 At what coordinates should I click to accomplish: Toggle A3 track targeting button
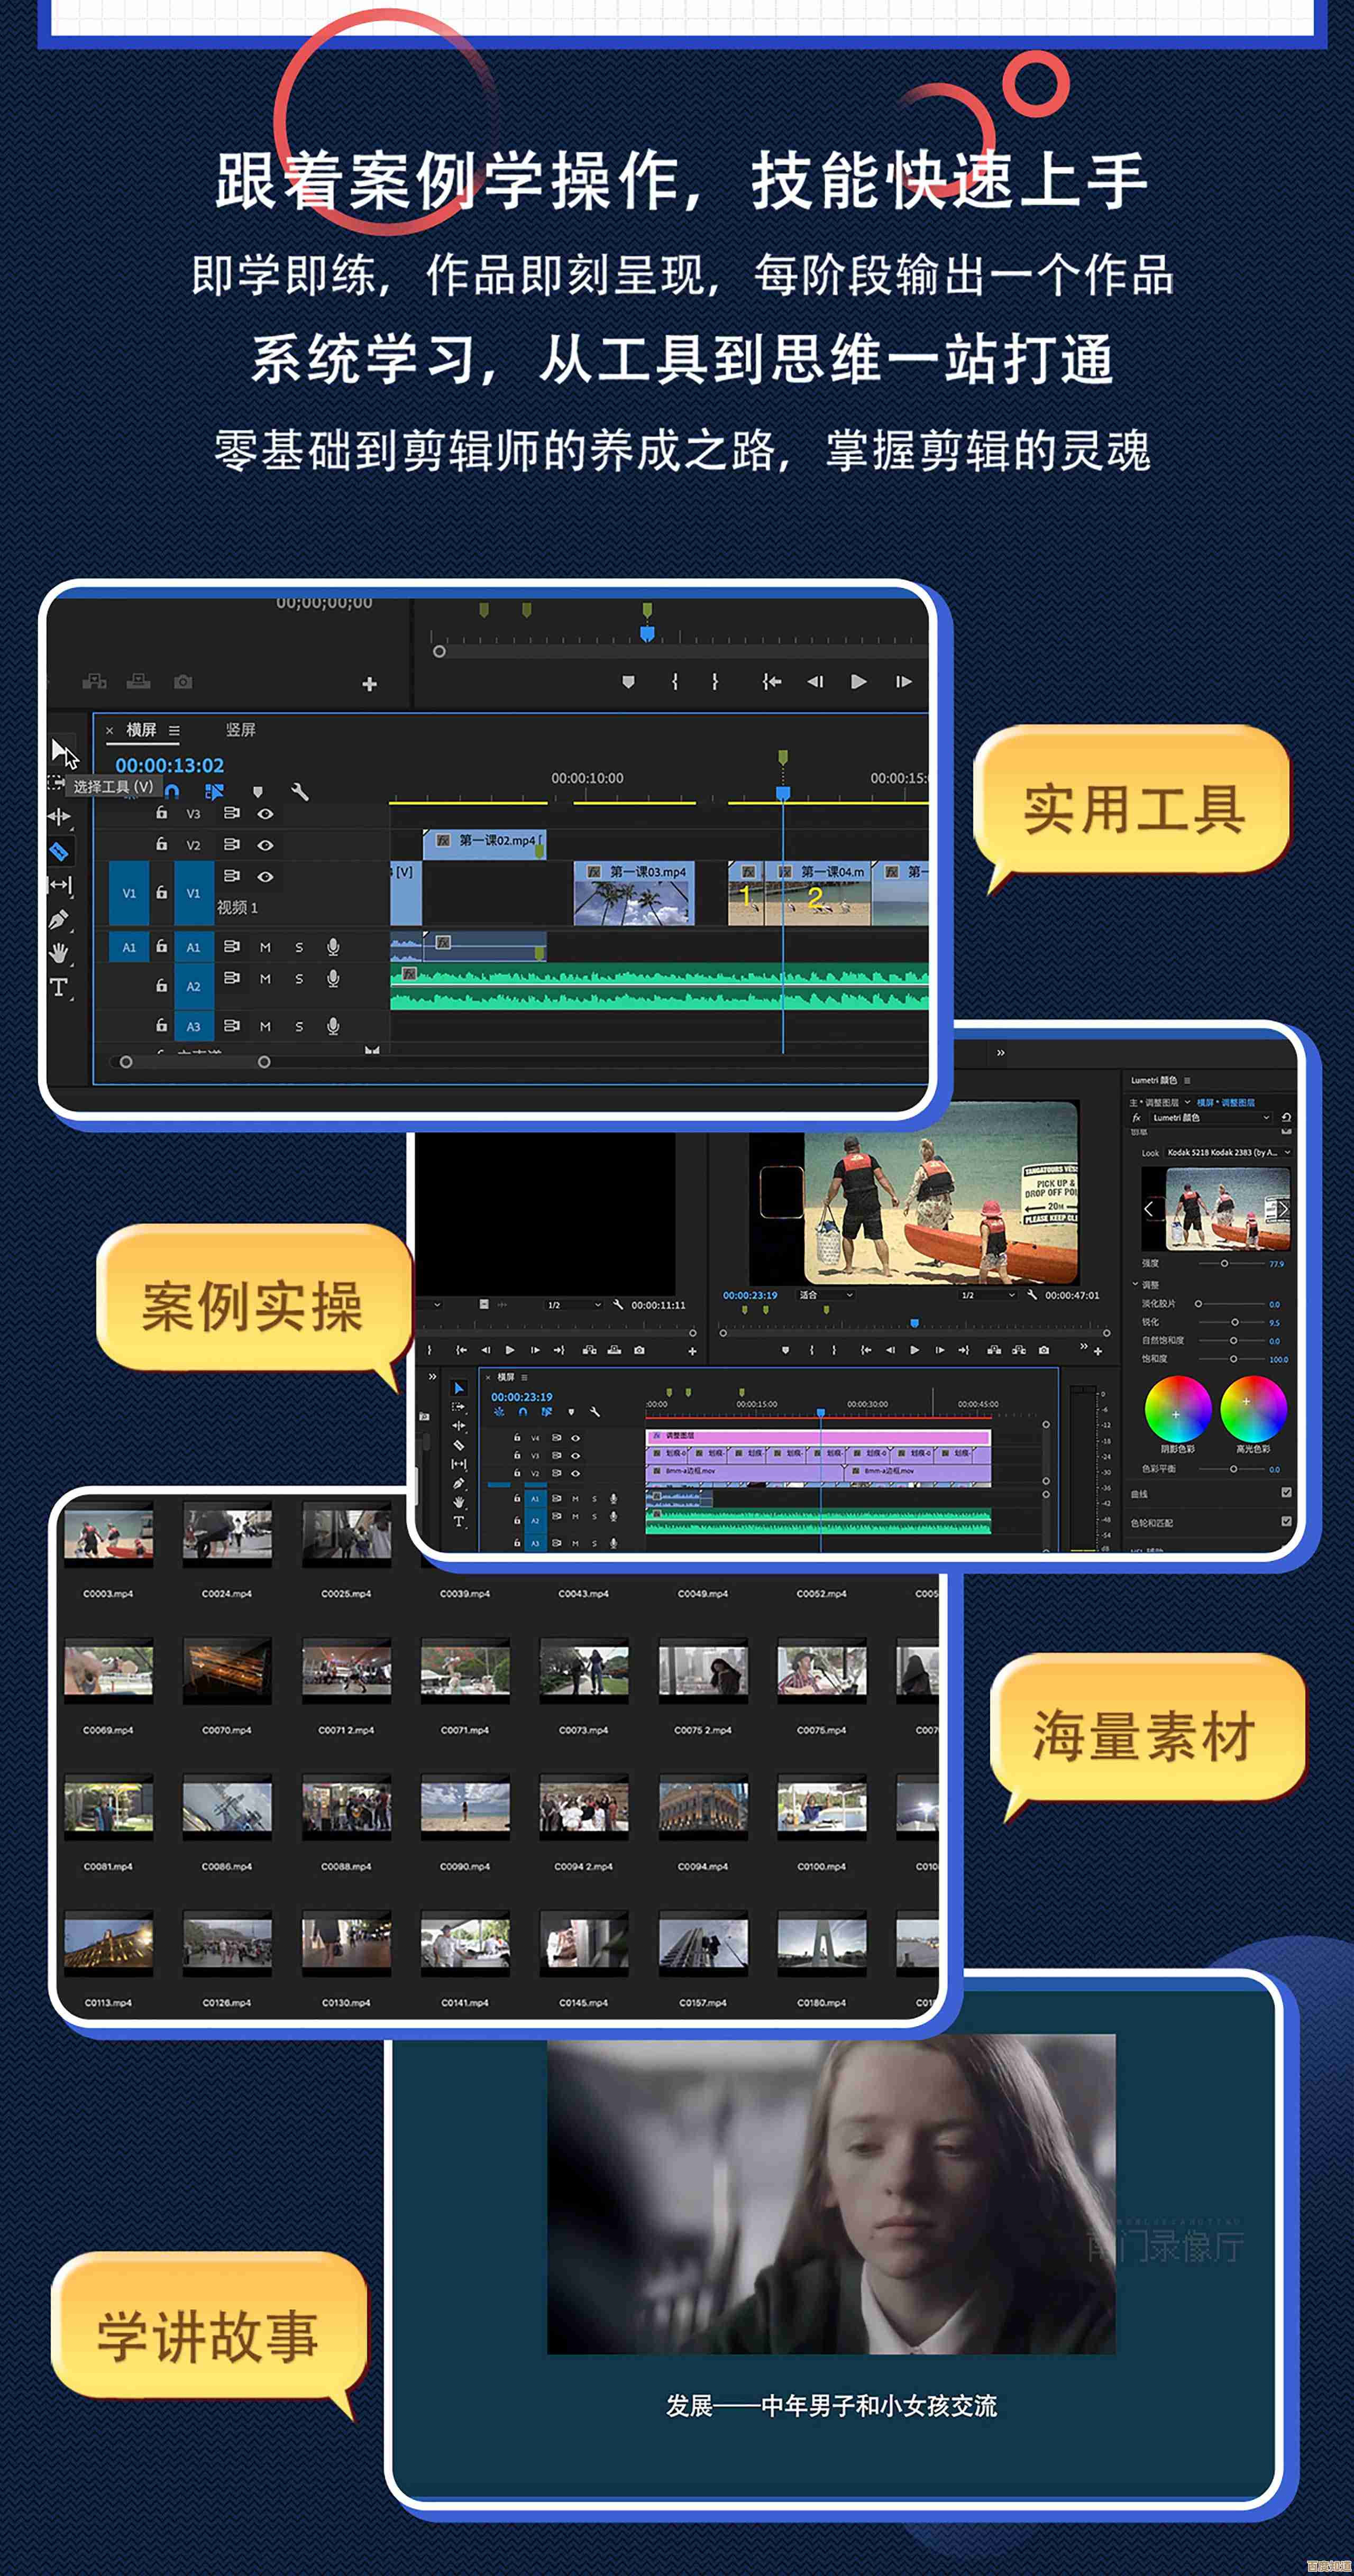pos(193,1026)
